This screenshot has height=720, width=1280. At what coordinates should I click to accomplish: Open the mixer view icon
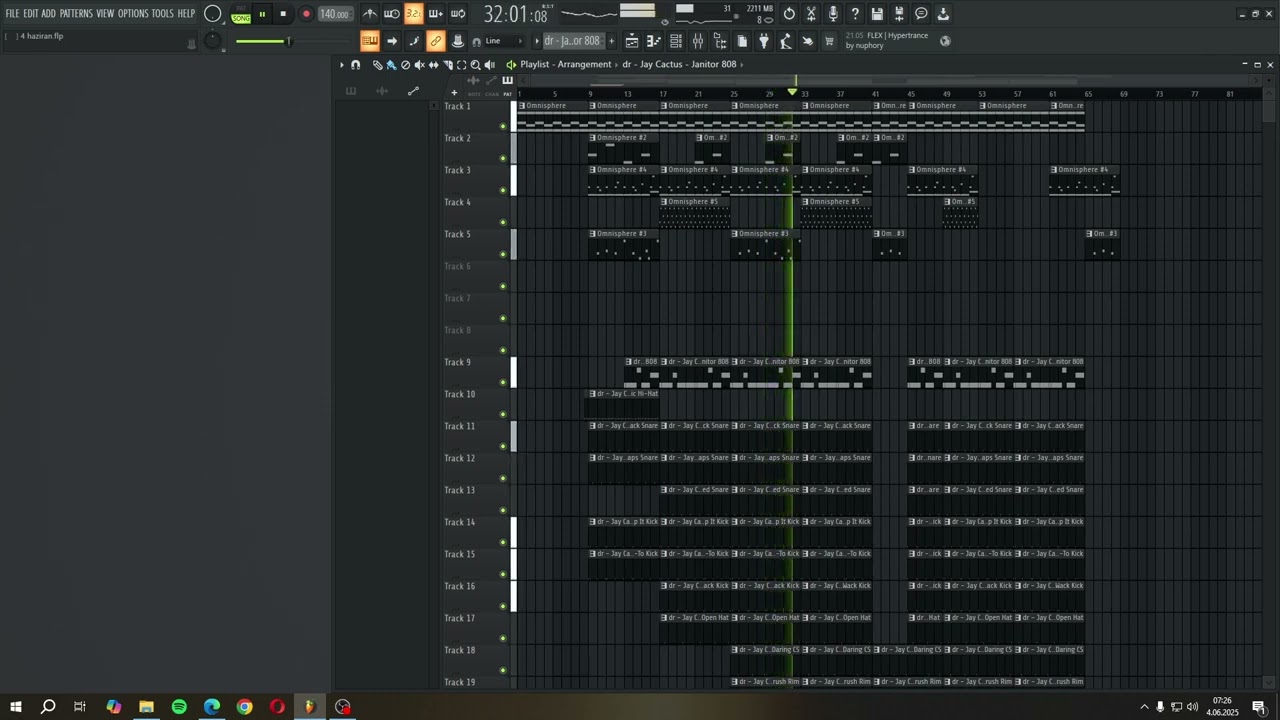point(698,41)
